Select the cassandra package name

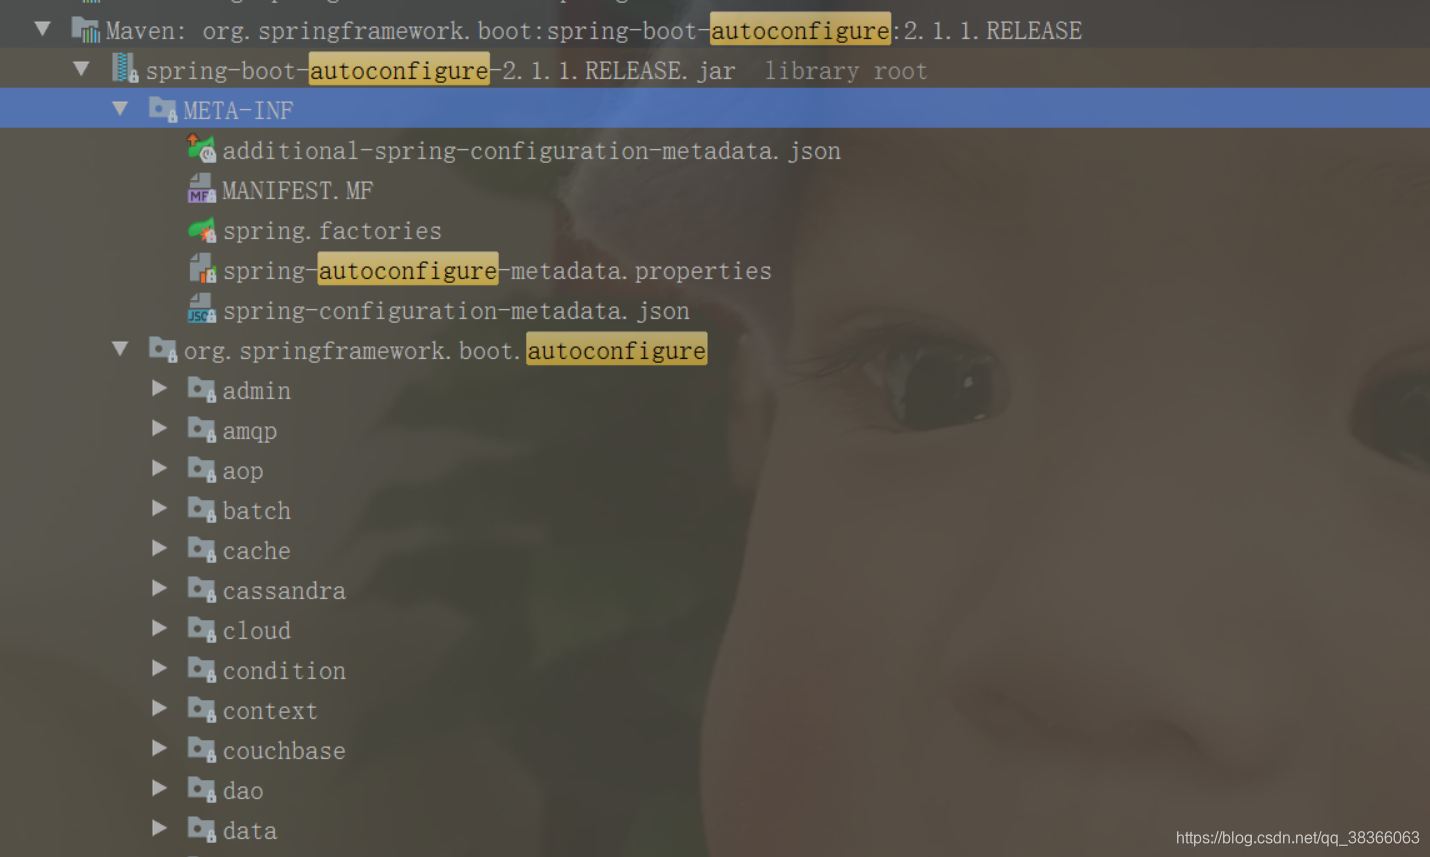pyautogui.click(x=284, y=591)
